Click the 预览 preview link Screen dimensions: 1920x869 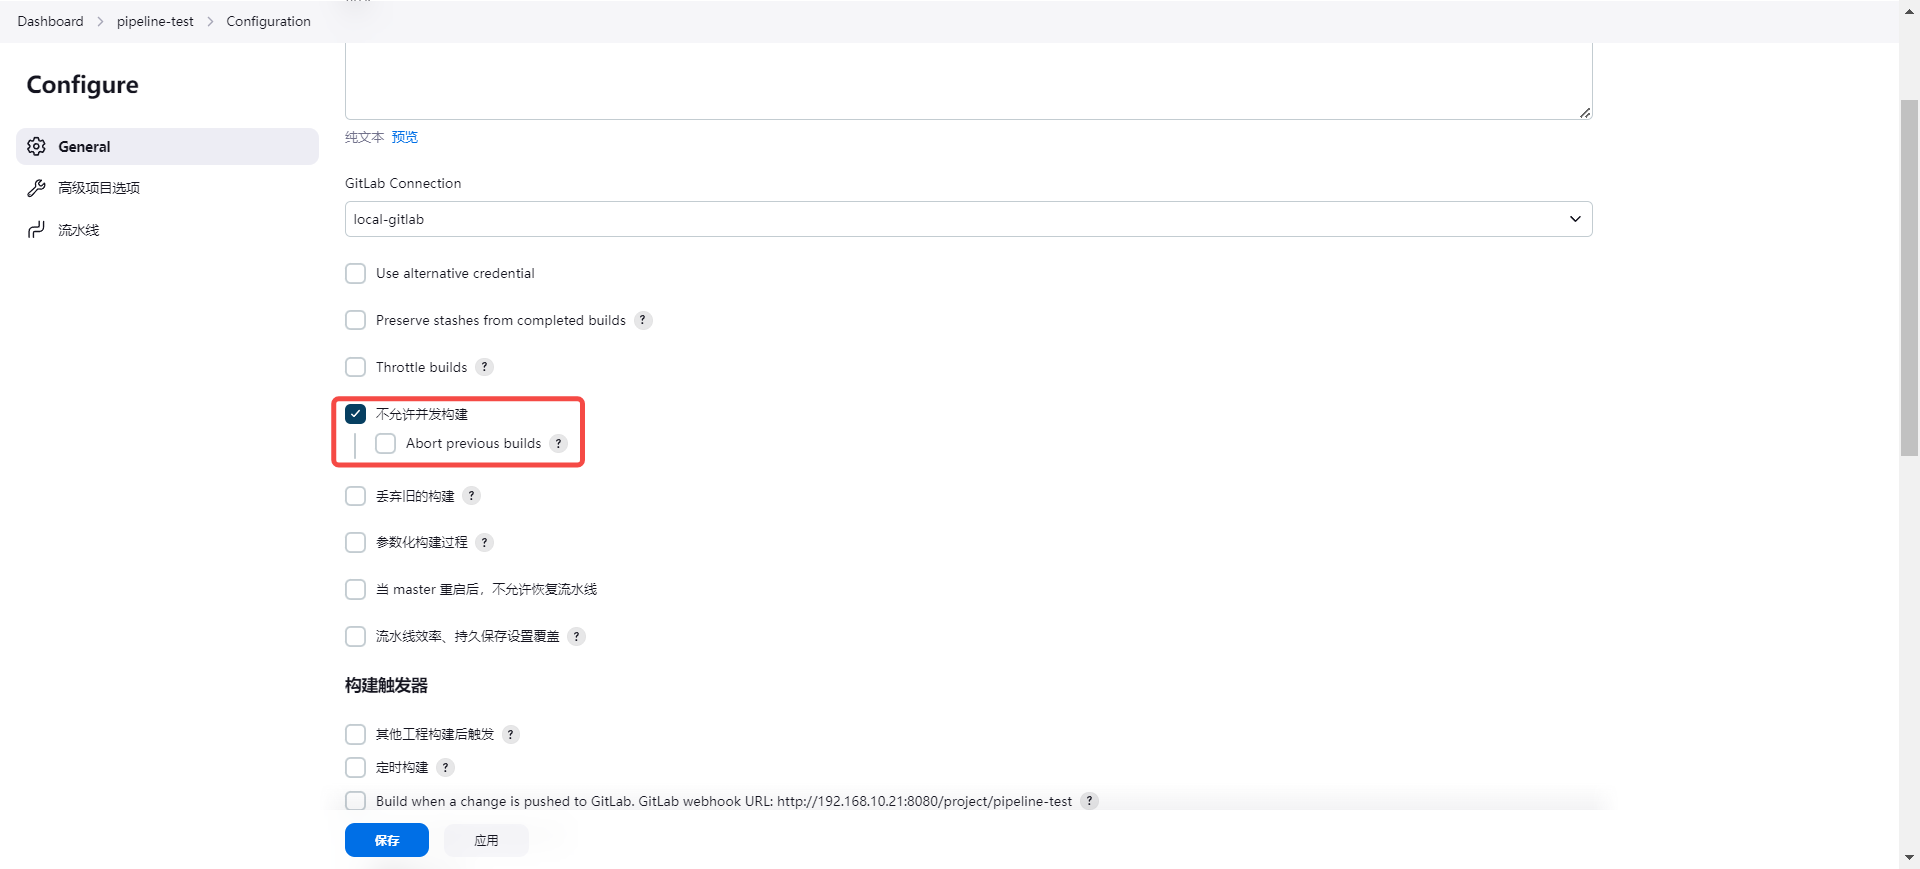click(x=405, y=137)
